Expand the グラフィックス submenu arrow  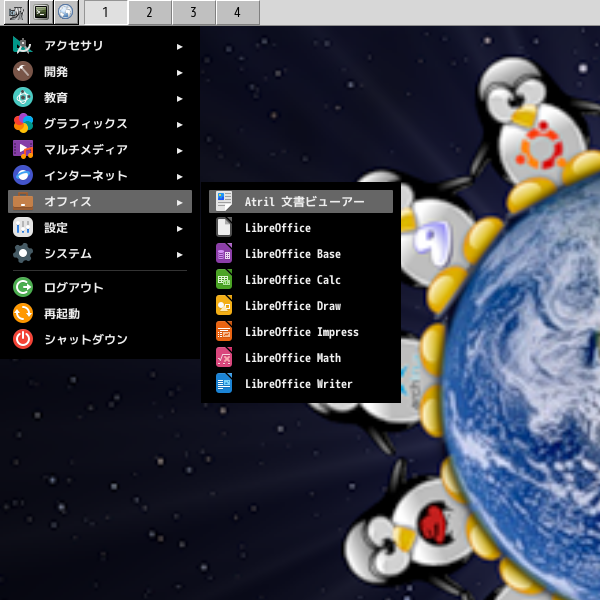(179, 125)
